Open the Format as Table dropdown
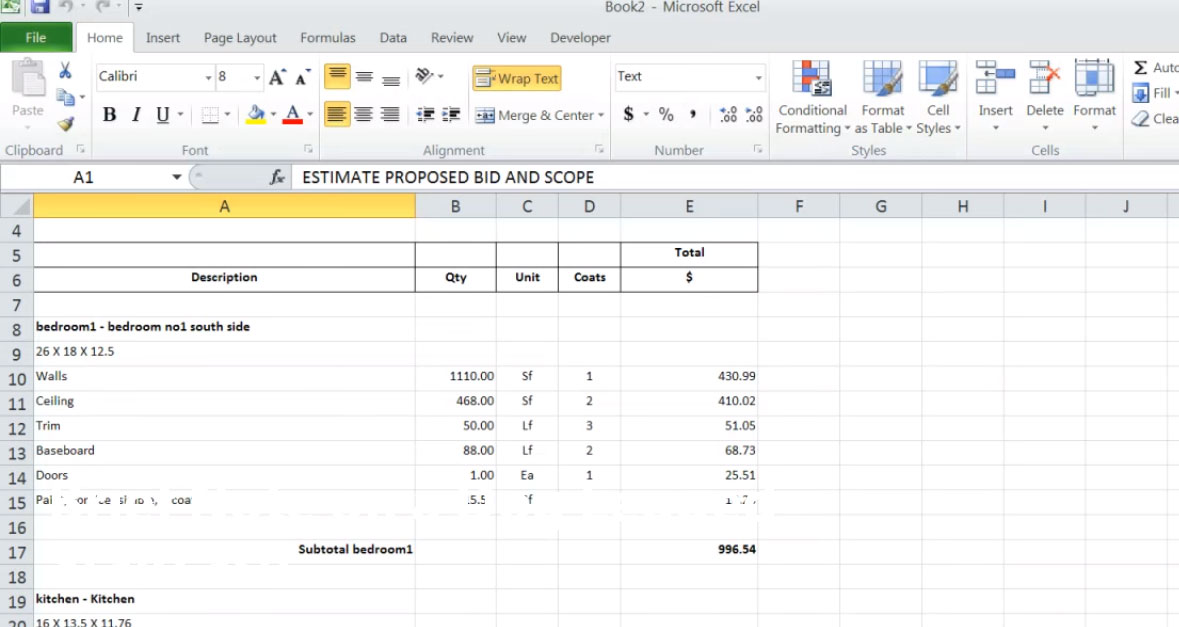The width and height of the screenshot is (1179, 627). [x=883, y=98]
